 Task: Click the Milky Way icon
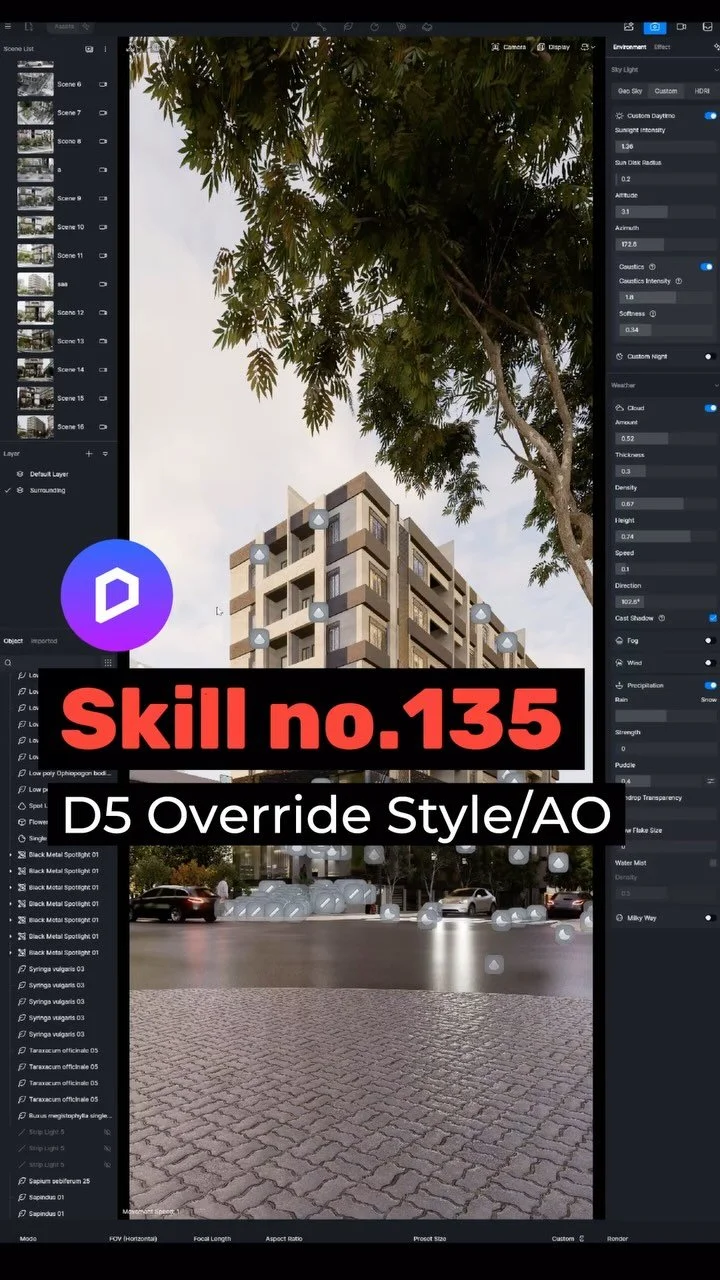(620, 918)
